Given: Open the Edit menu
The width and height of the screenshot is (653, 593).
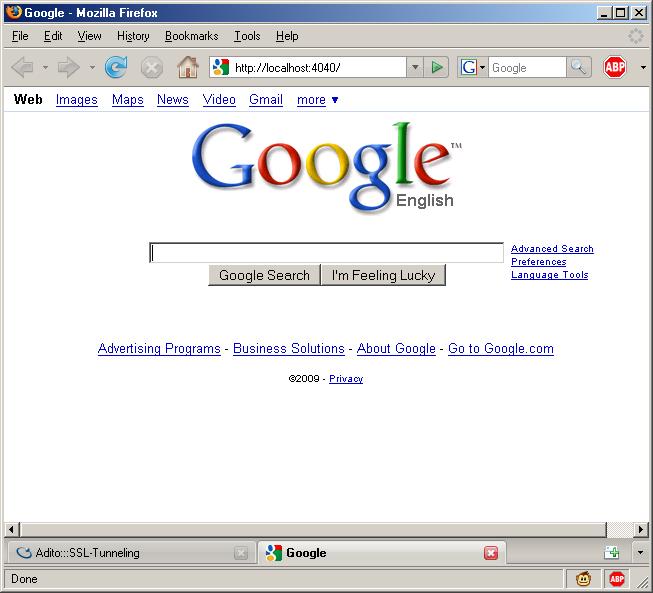Looking at the screenshot, I should click(53, 36).
